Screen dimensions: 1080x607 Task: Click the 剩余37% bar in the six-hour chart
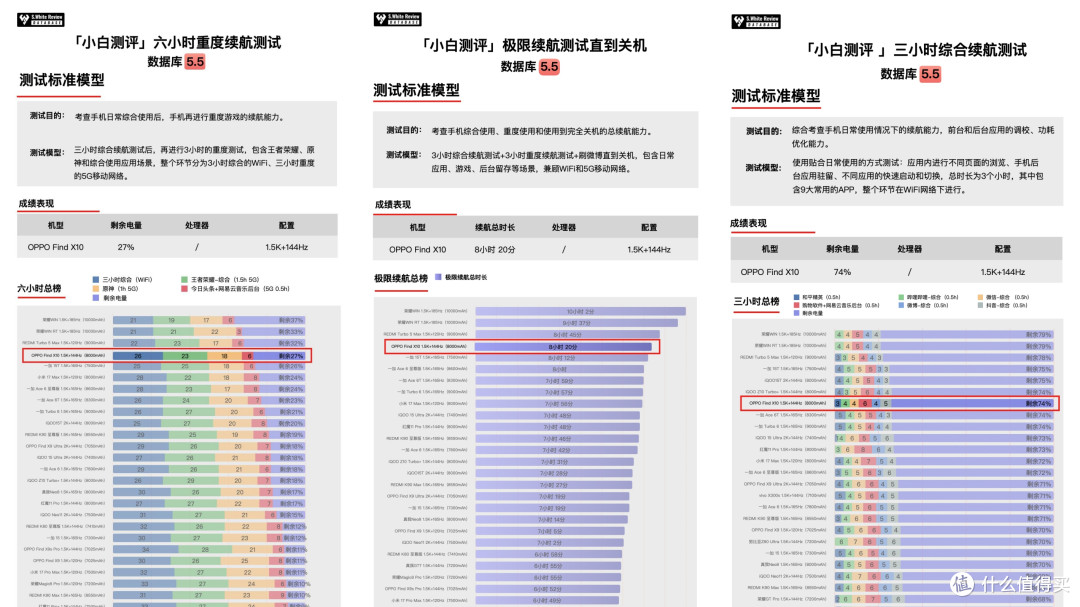click(x=269, y=320)
